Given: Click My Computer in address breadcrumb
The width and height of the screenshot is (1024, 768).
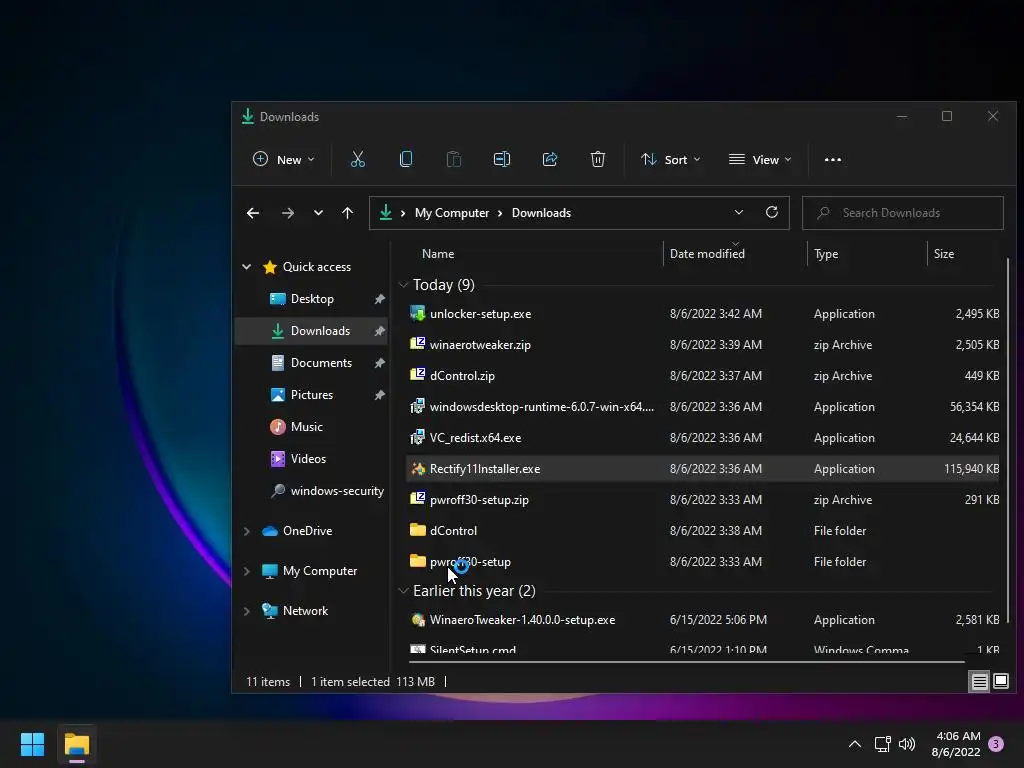Looking at the screenshot, I should (452, 213).
